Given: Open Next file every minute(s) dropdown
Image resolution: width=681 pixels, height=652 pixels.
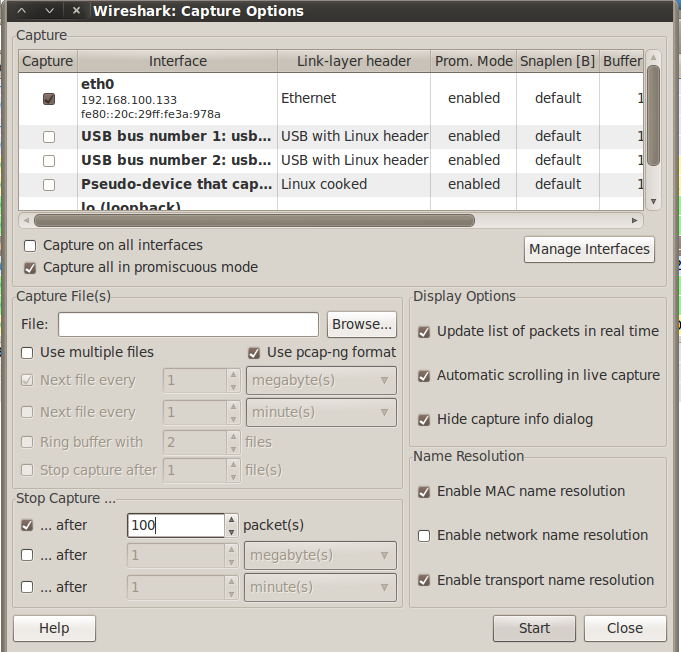Looking at the screenshot, I should [x=321, y=412].
